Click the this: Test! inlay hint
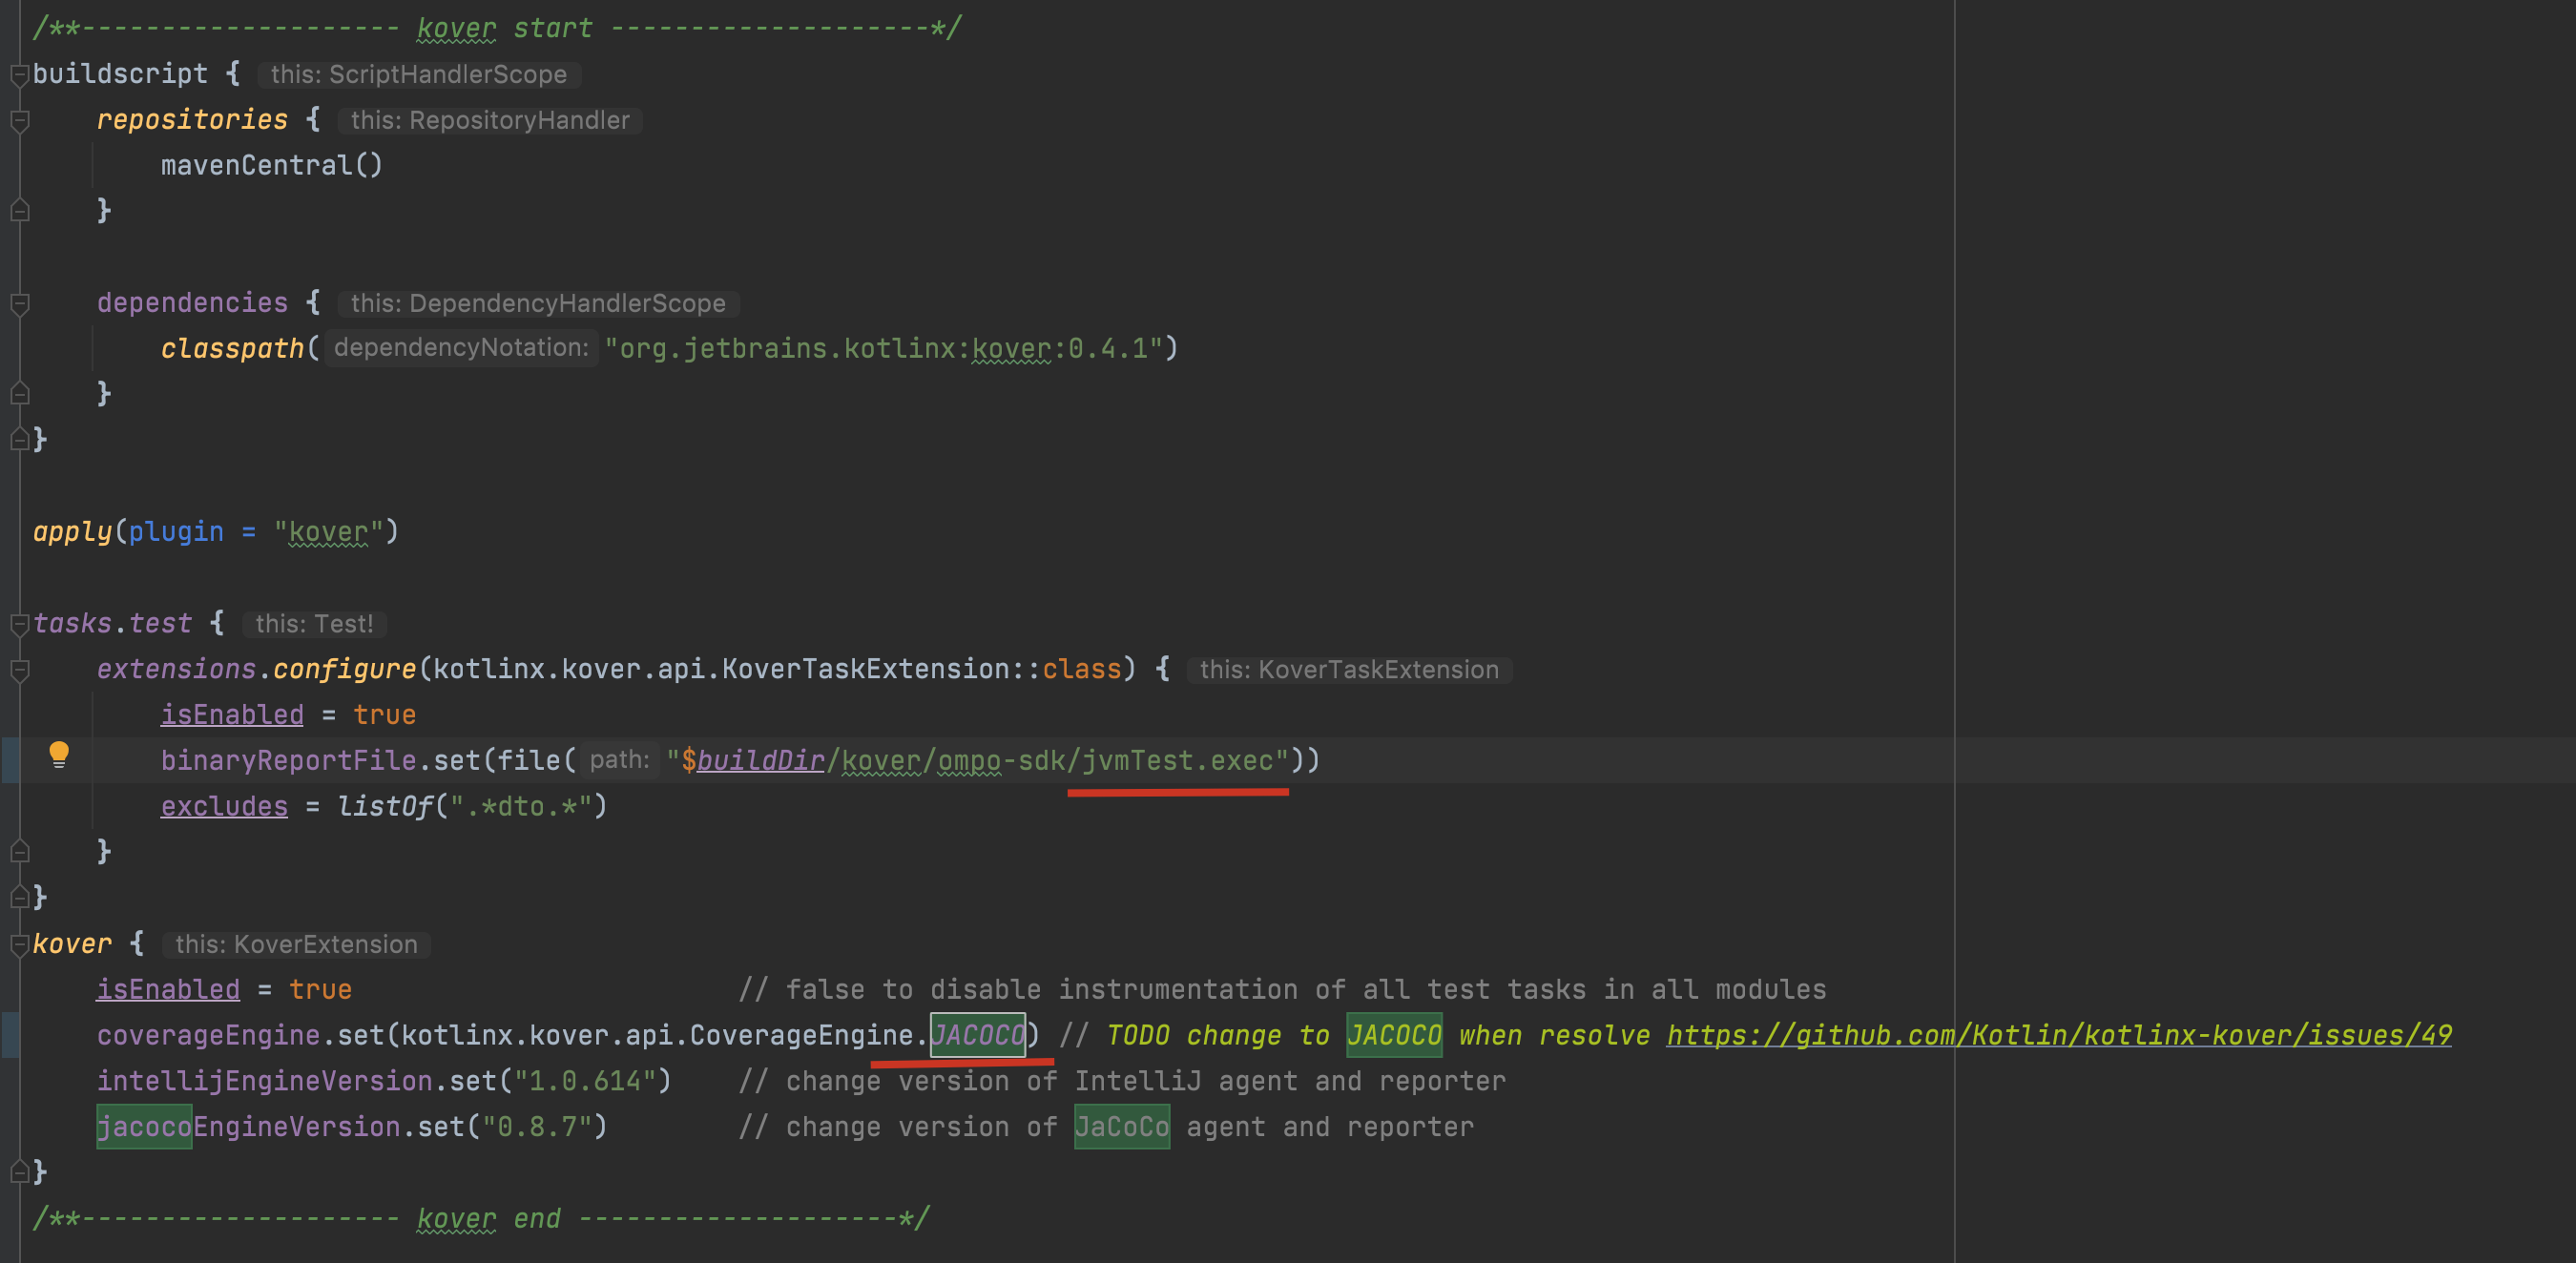Screen dimensions: 2576x1263 coord(313,623)
